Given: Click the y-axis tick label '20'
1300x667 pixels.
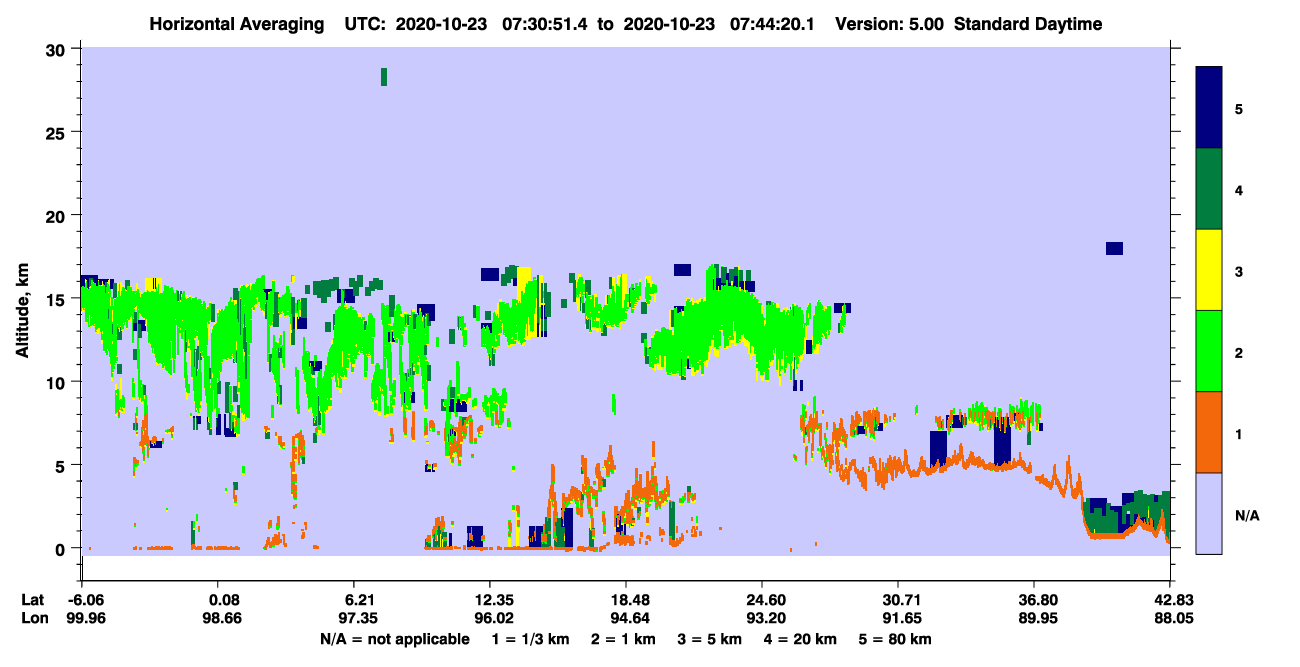Looking at the screenshot, I should click(58, 215).
